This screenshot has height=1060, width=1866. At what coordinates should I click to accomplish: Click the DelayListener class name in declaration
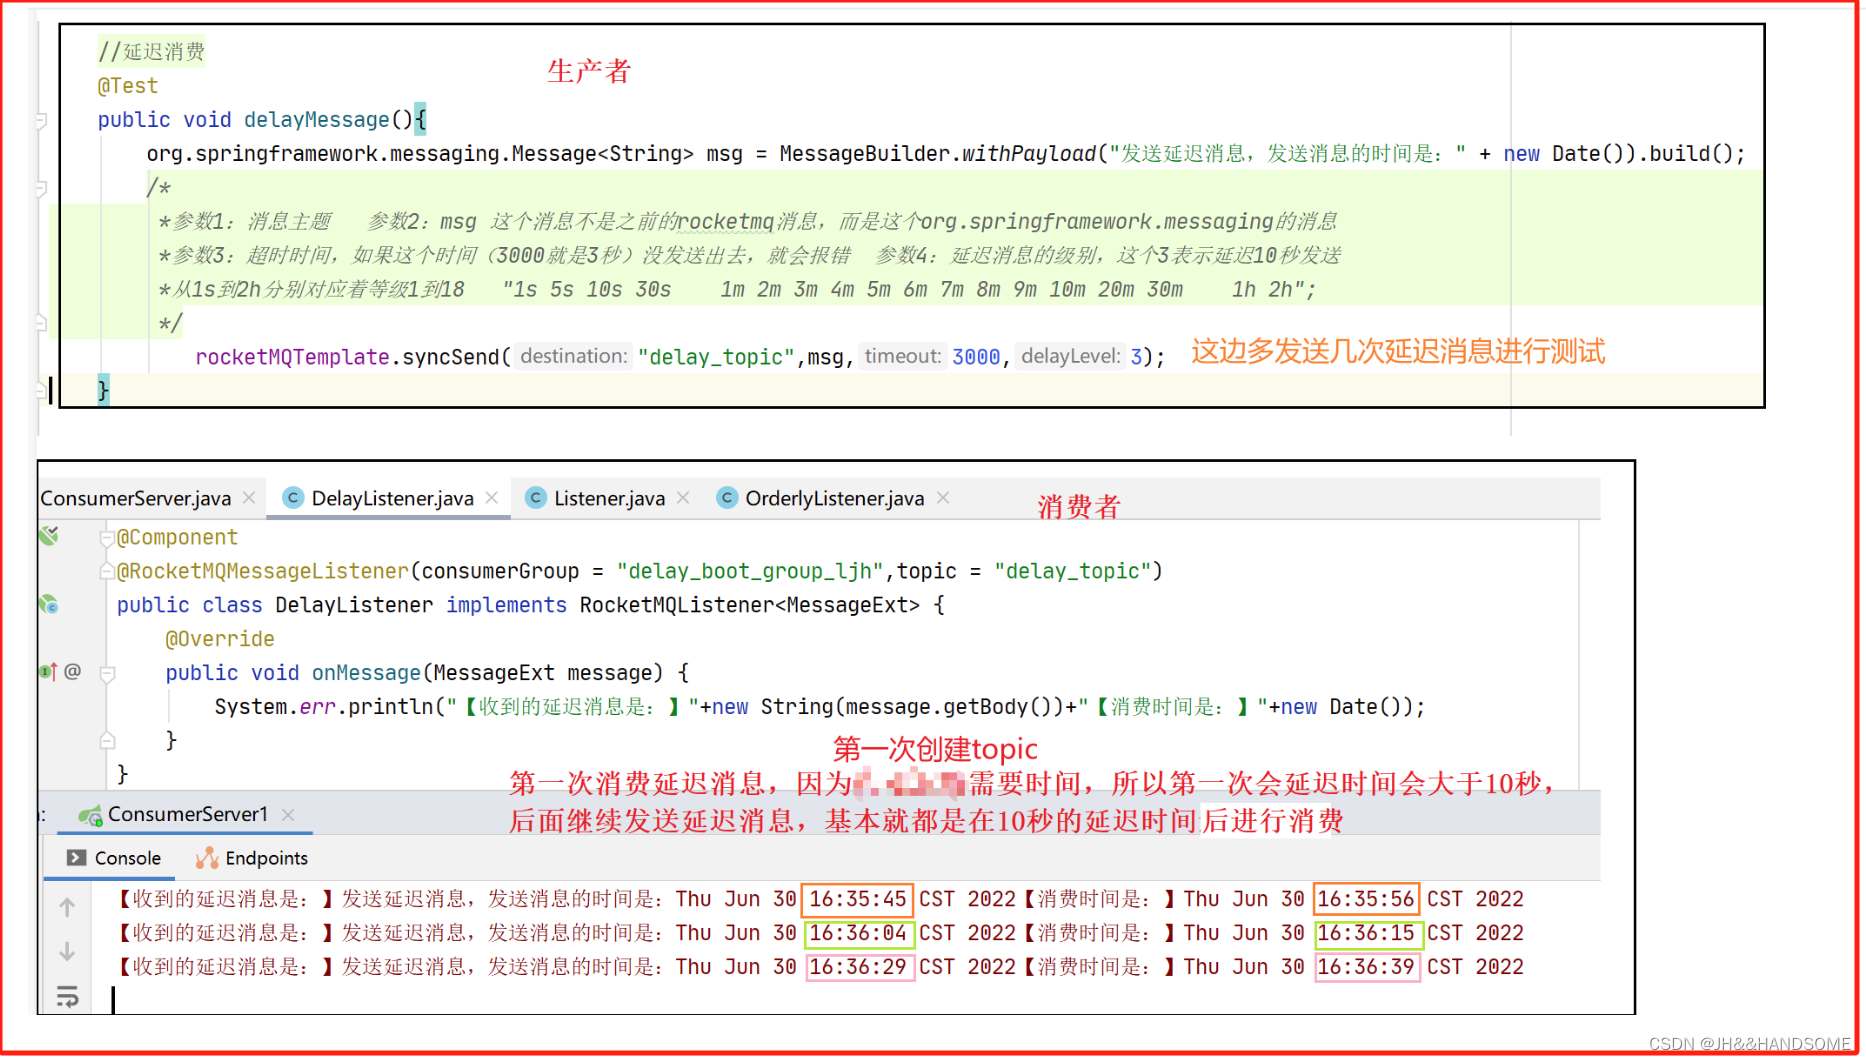point(354,606)
